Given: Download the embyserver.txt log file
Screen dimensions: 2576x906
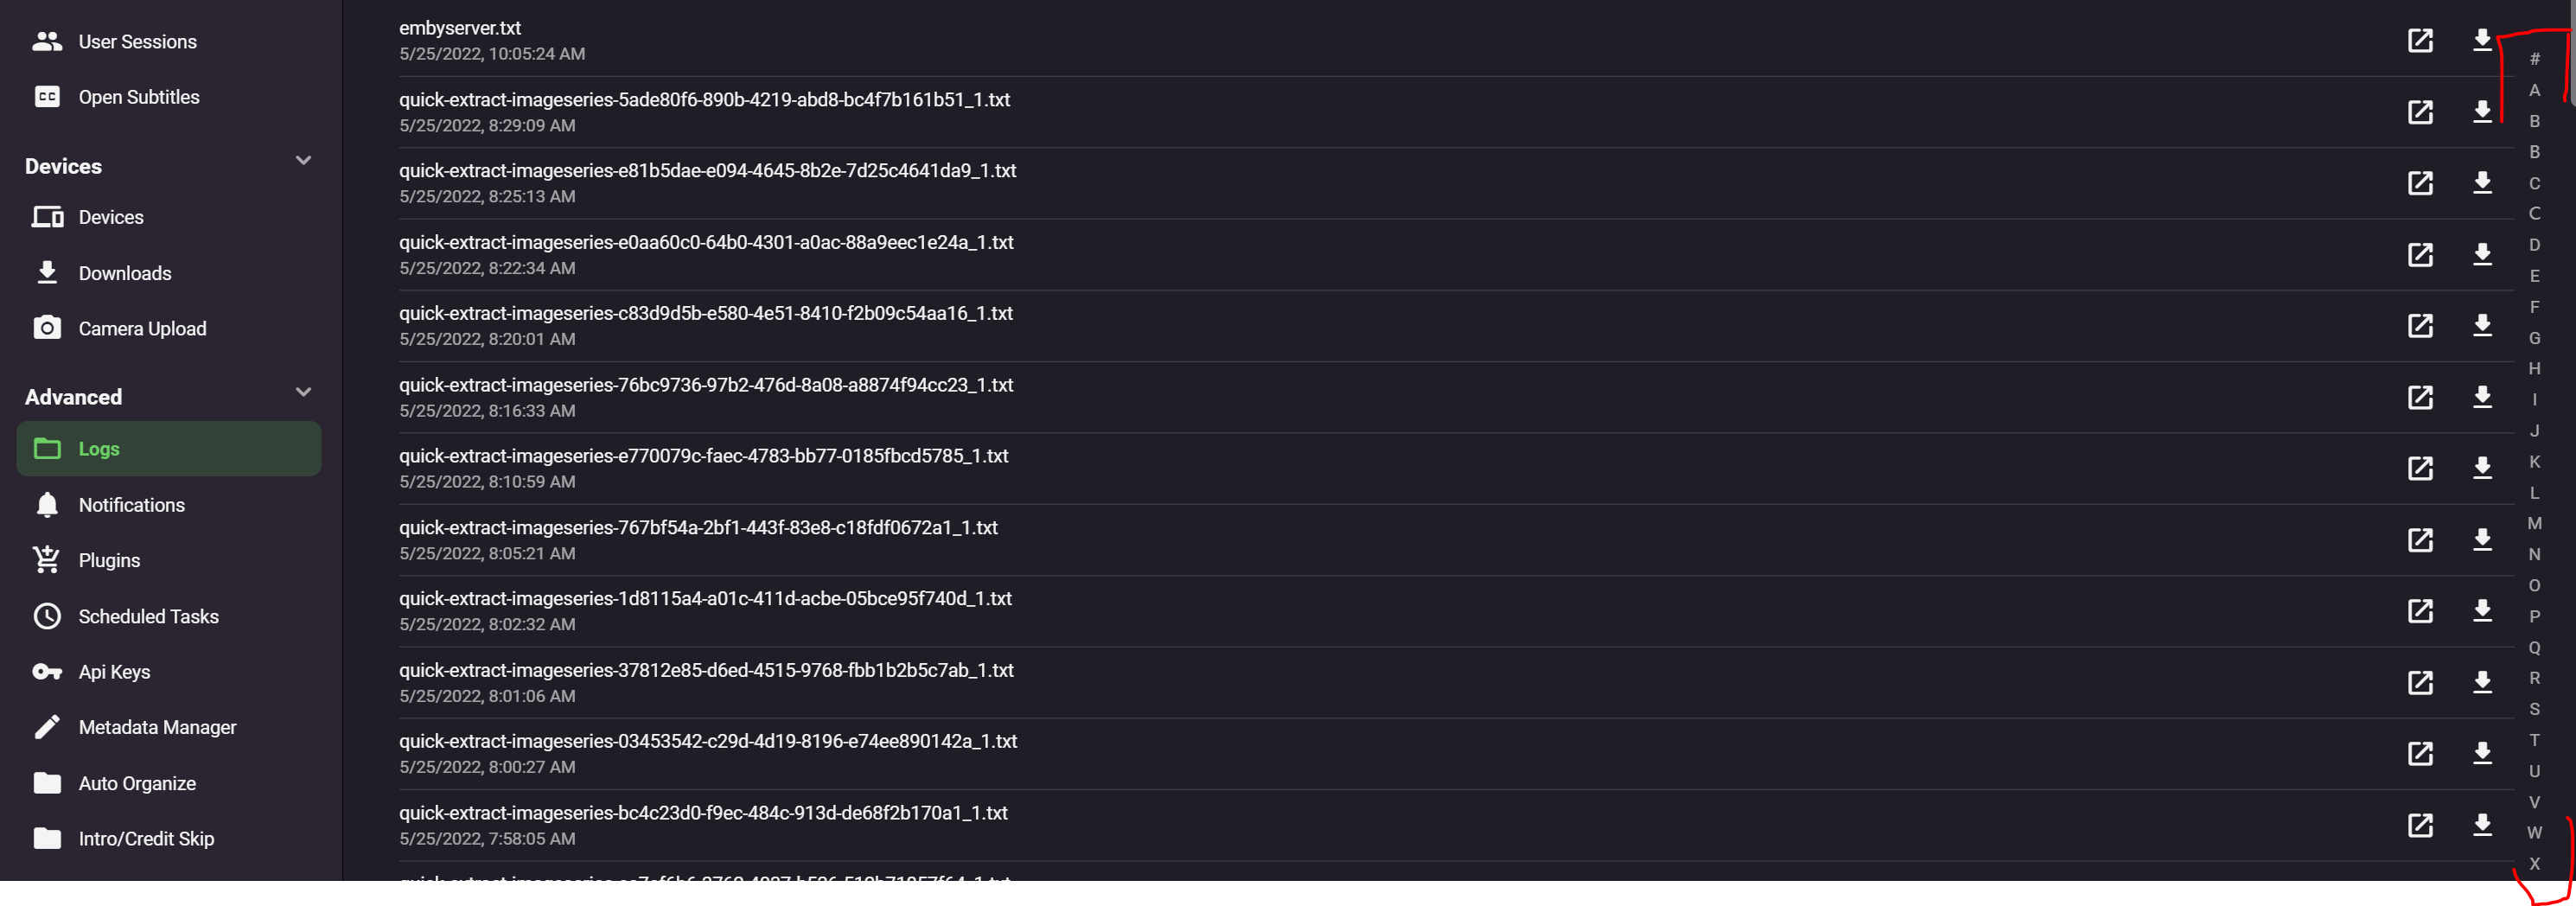Looking at the screenshot, I should [2481, 40].
